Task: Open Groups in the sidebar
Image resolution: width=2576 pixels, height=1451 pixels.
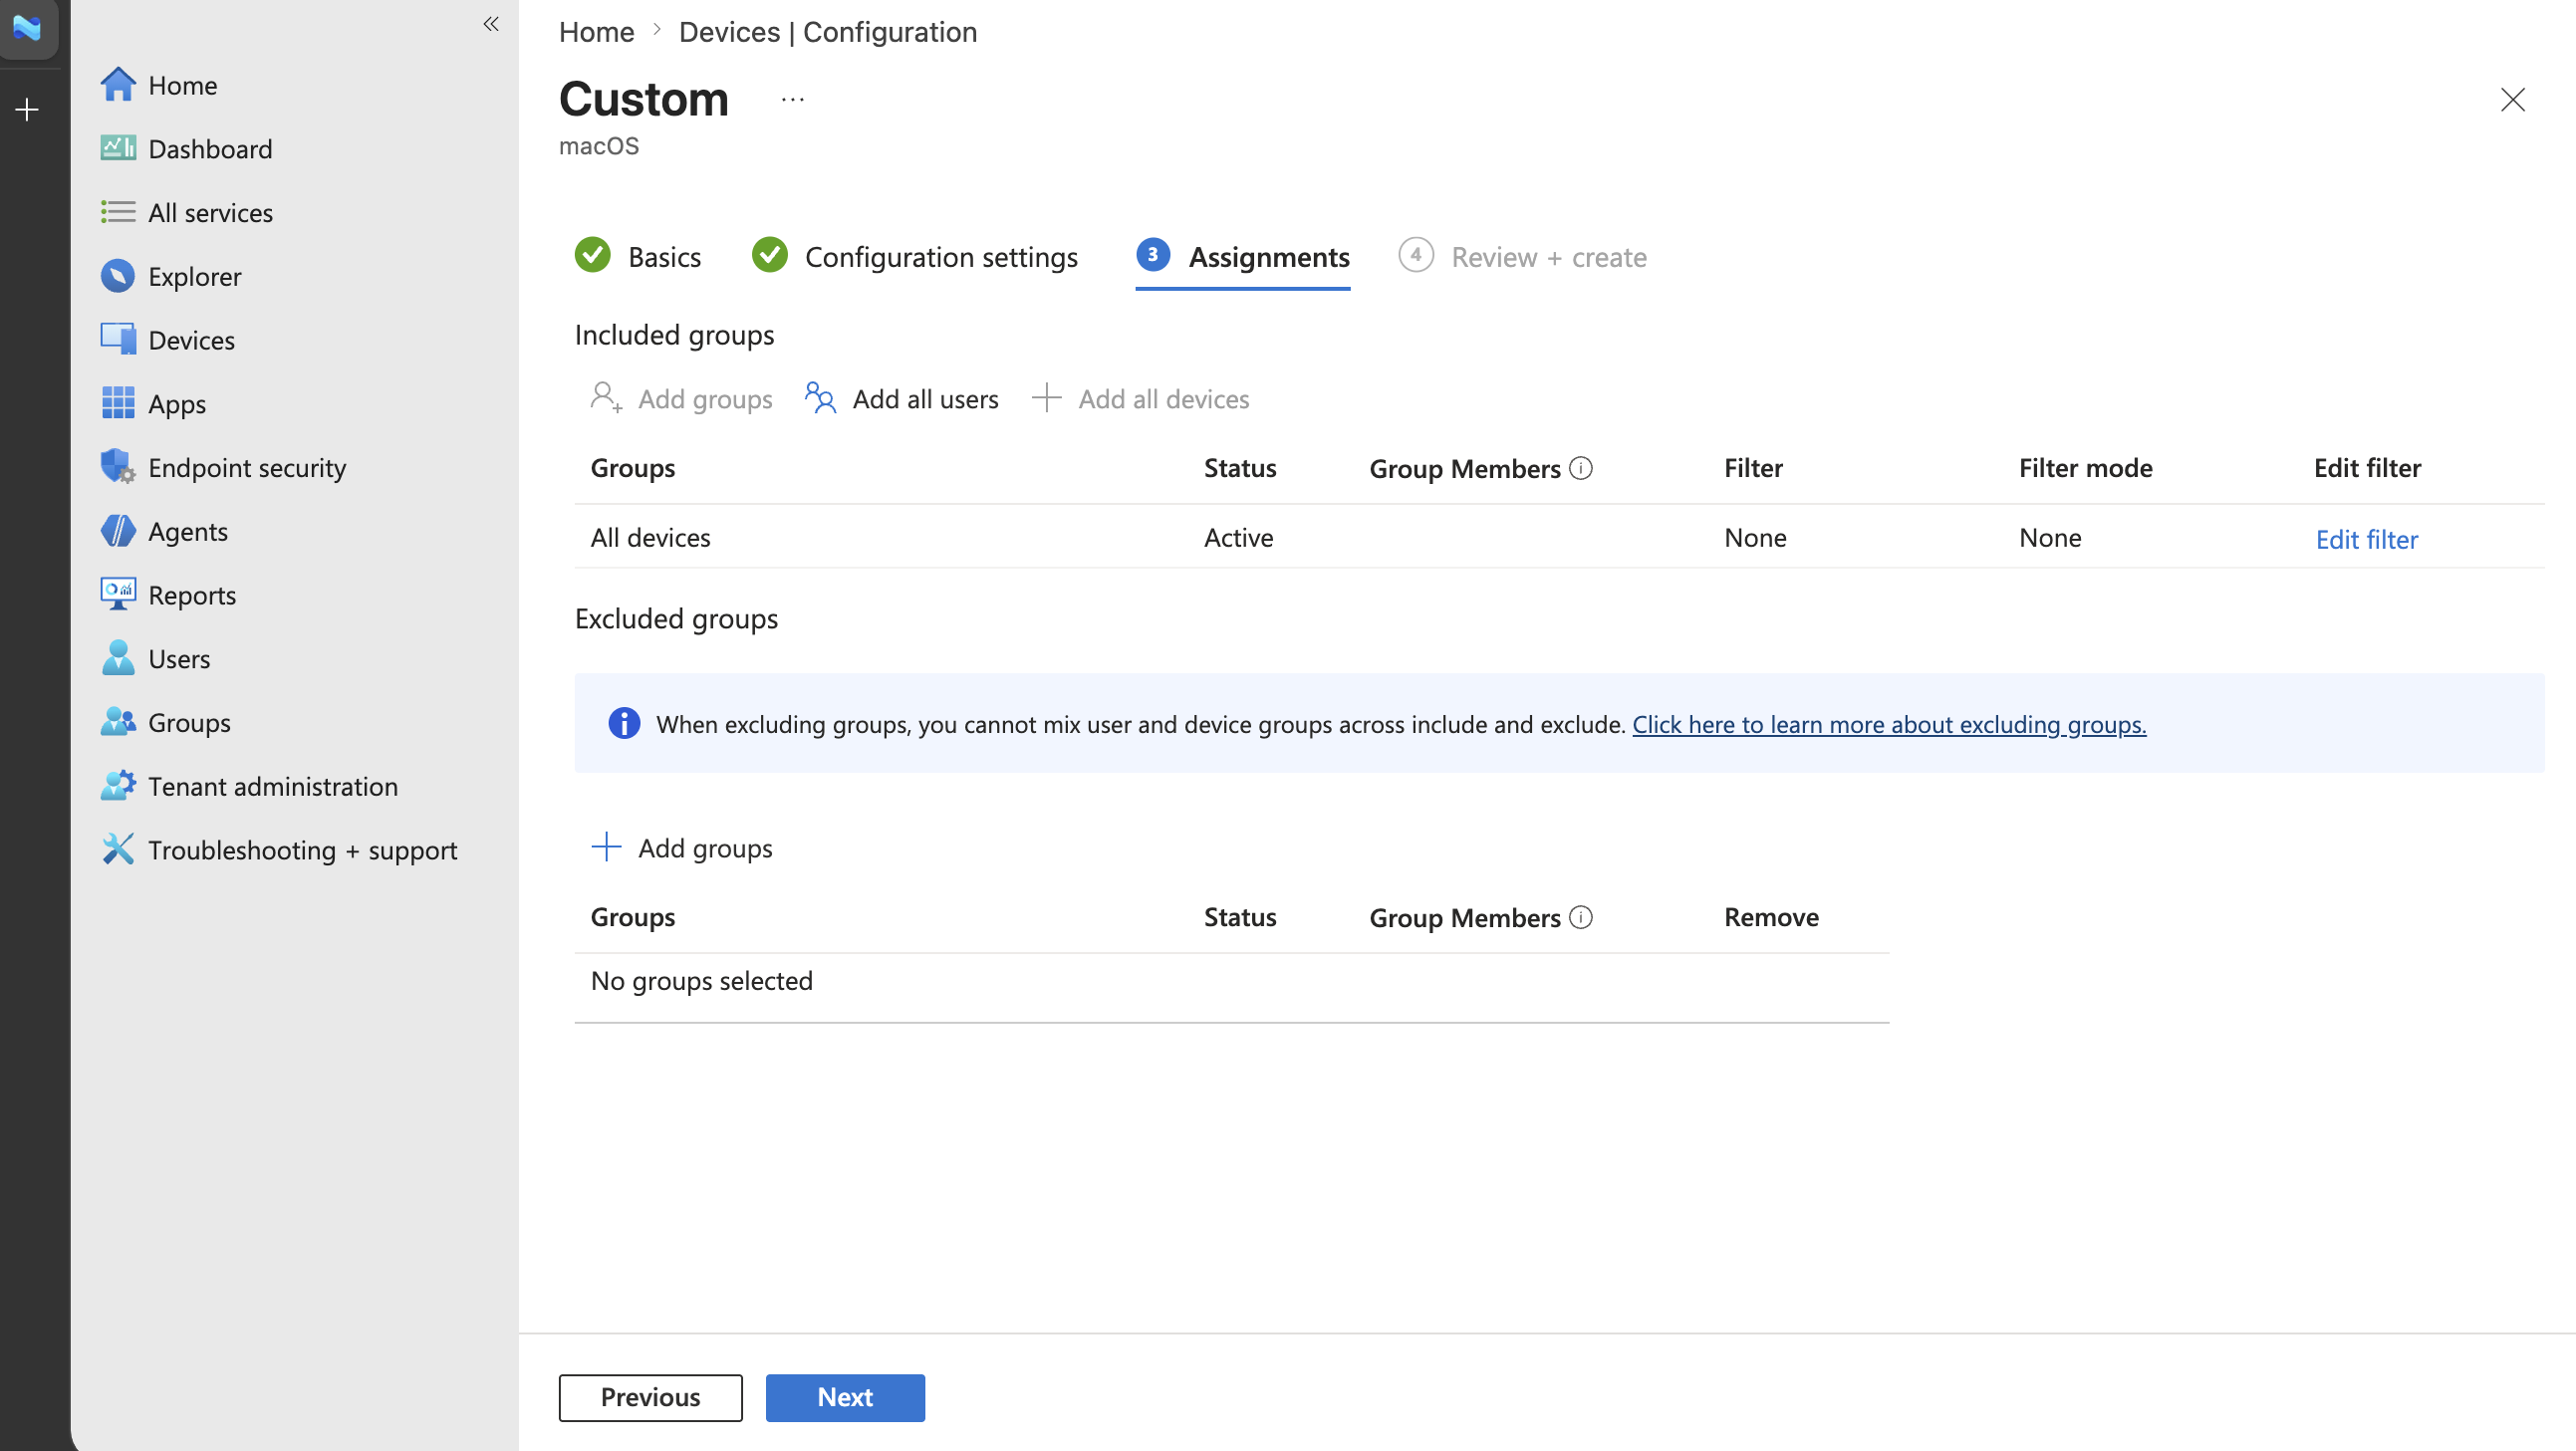Action: [x=189, y=722]
